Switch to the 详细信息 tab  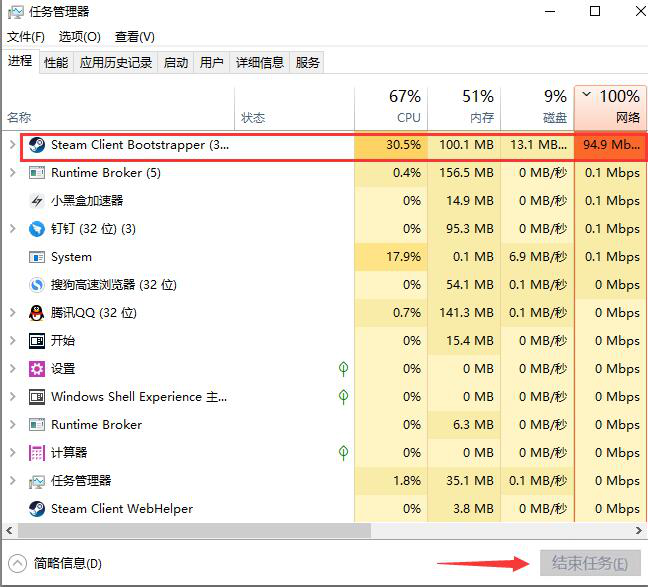pyautogui.click(x=260, y=62)
